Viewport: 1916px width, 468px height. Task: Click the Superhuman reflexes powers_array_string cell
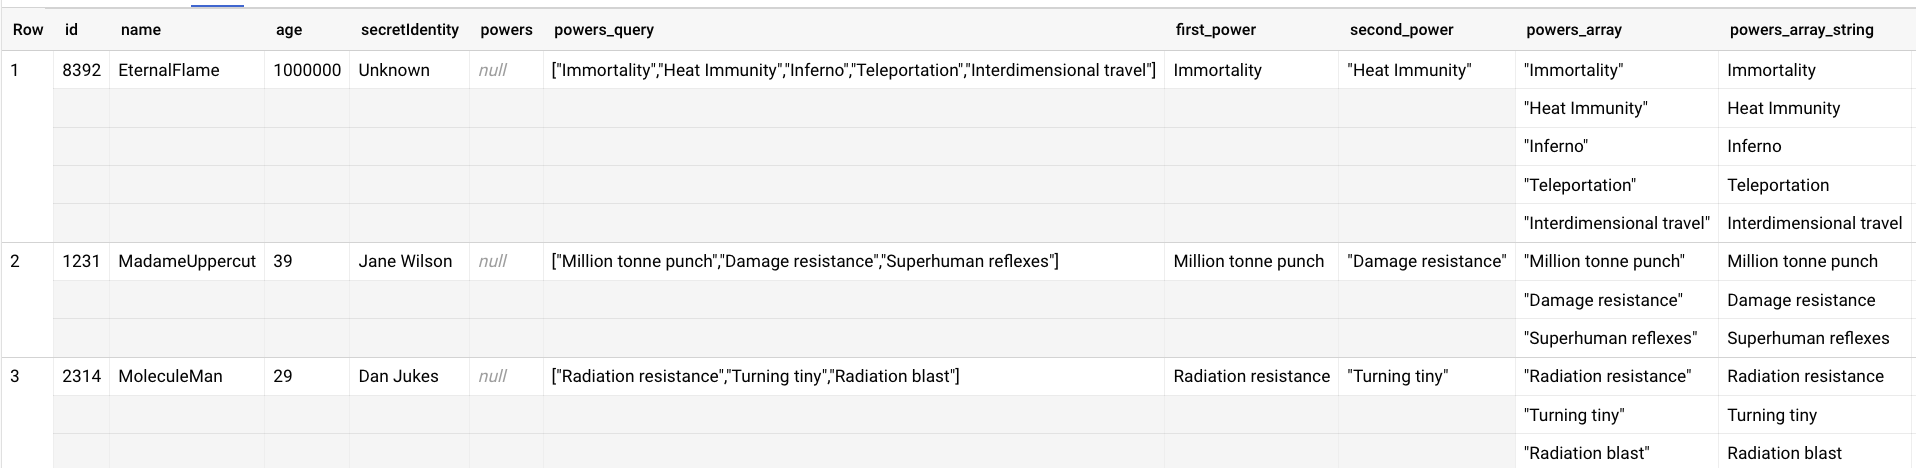[1817, 338]
